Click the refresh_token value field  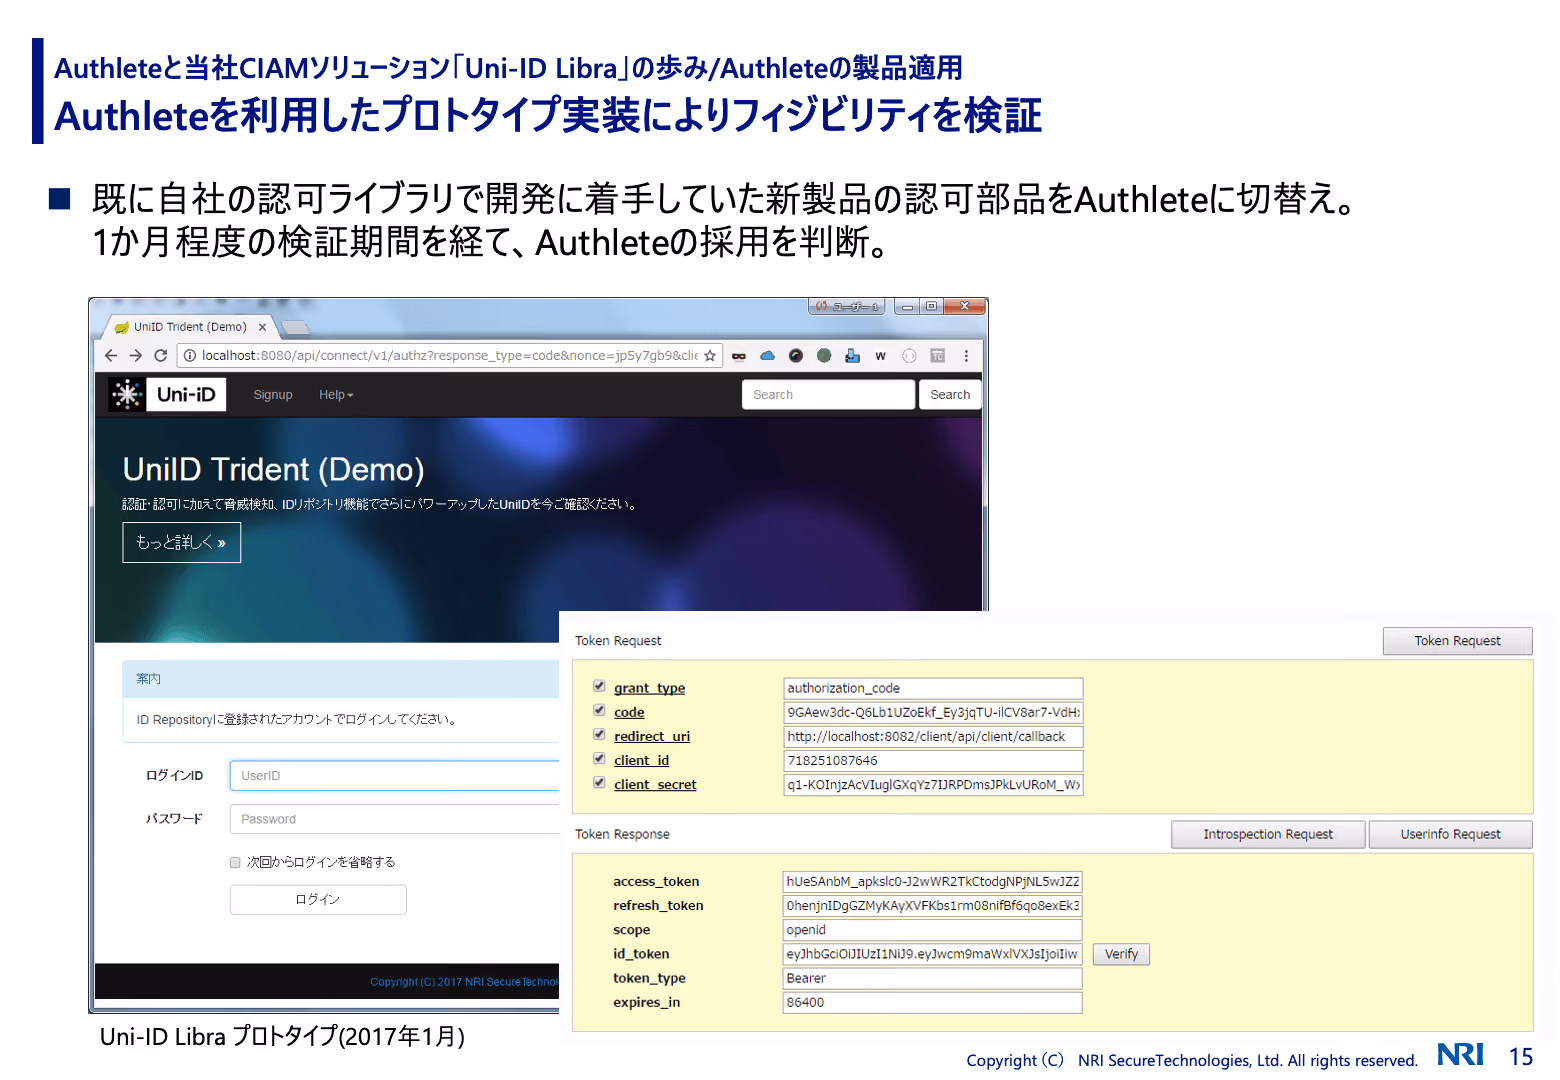(932, 906)
